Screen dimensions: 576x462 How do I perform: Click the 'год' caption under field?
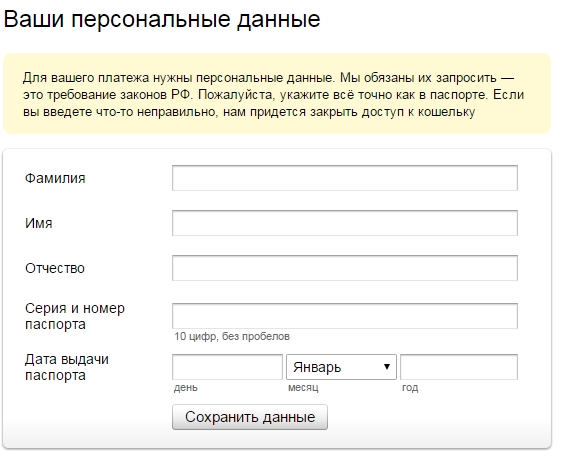coord(410,388)
